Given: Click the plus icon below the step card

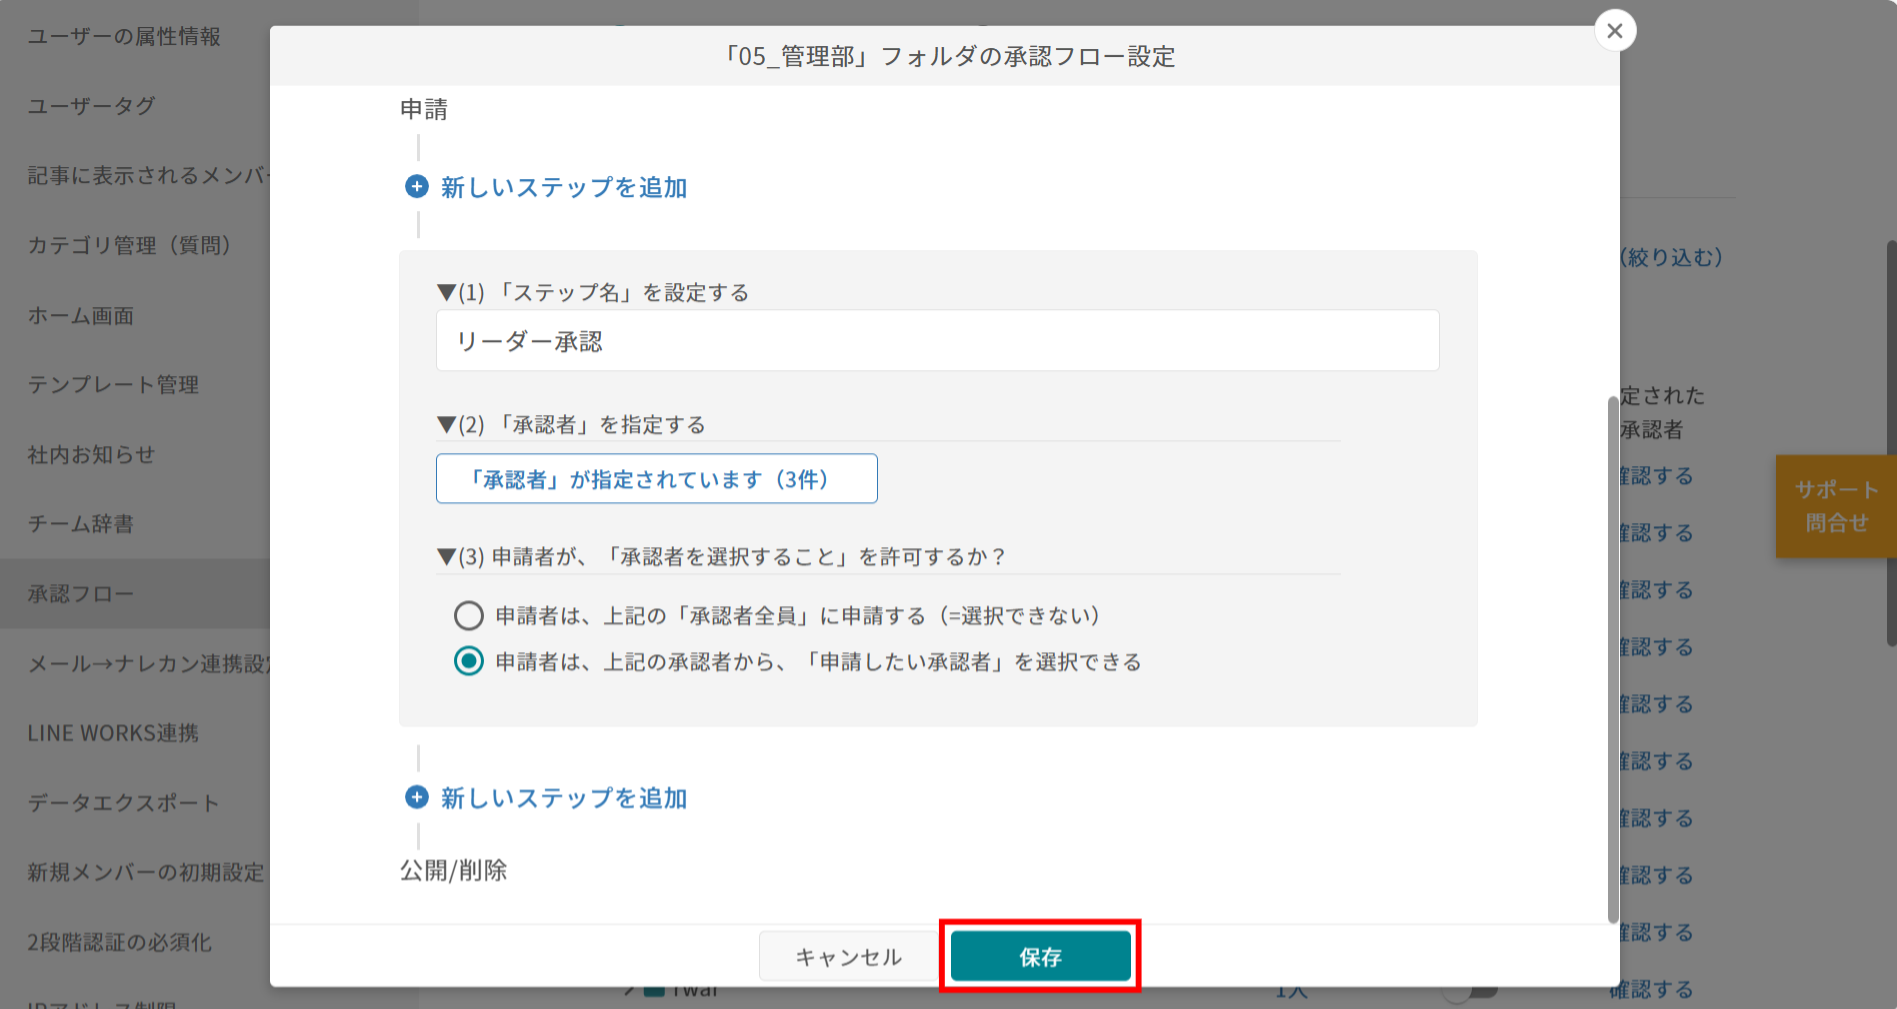Looking at the screenshot, I should pos(416,798).
